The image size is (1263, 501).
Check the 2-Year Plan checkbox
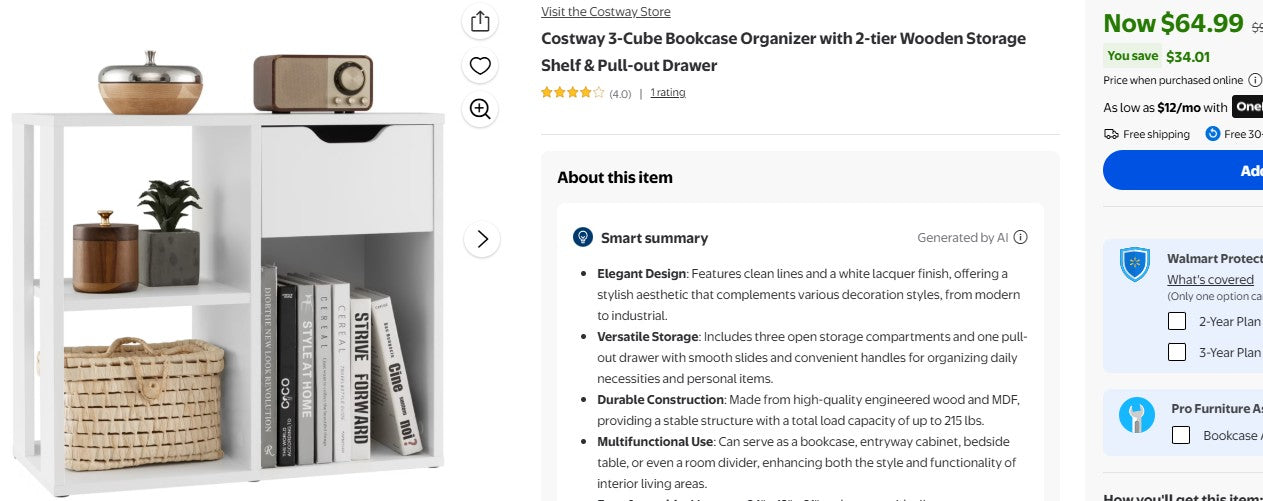pos(1178,321)
